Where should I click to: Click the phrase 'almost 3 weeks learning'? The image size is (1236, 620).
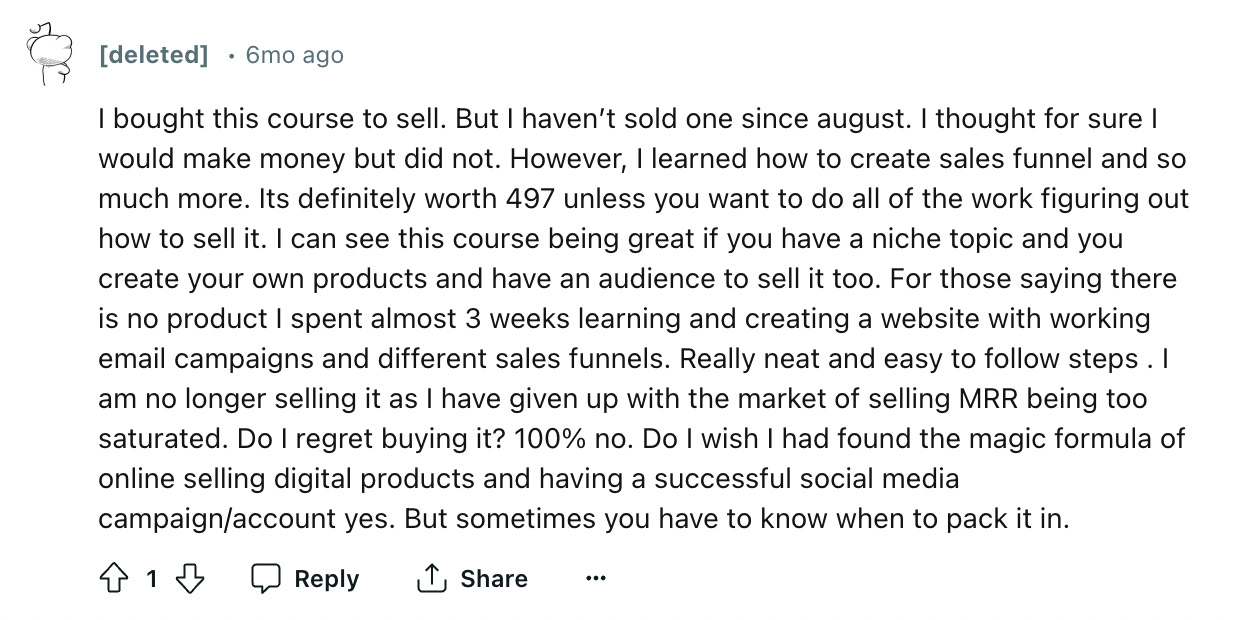(x=524, y=319)
